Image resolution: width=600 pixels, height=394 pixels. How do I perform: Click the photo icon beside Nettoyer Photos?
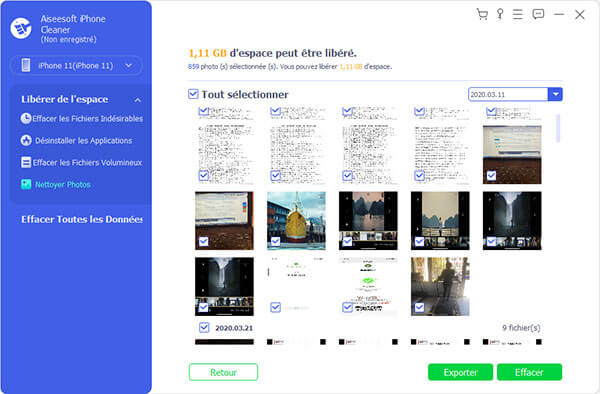point(26,184)
